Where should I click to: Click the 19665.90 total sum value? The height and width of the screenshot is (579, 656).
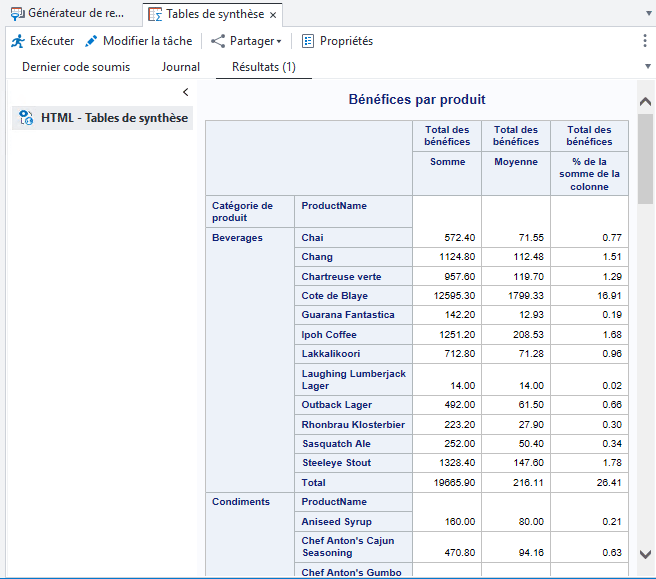454,483
